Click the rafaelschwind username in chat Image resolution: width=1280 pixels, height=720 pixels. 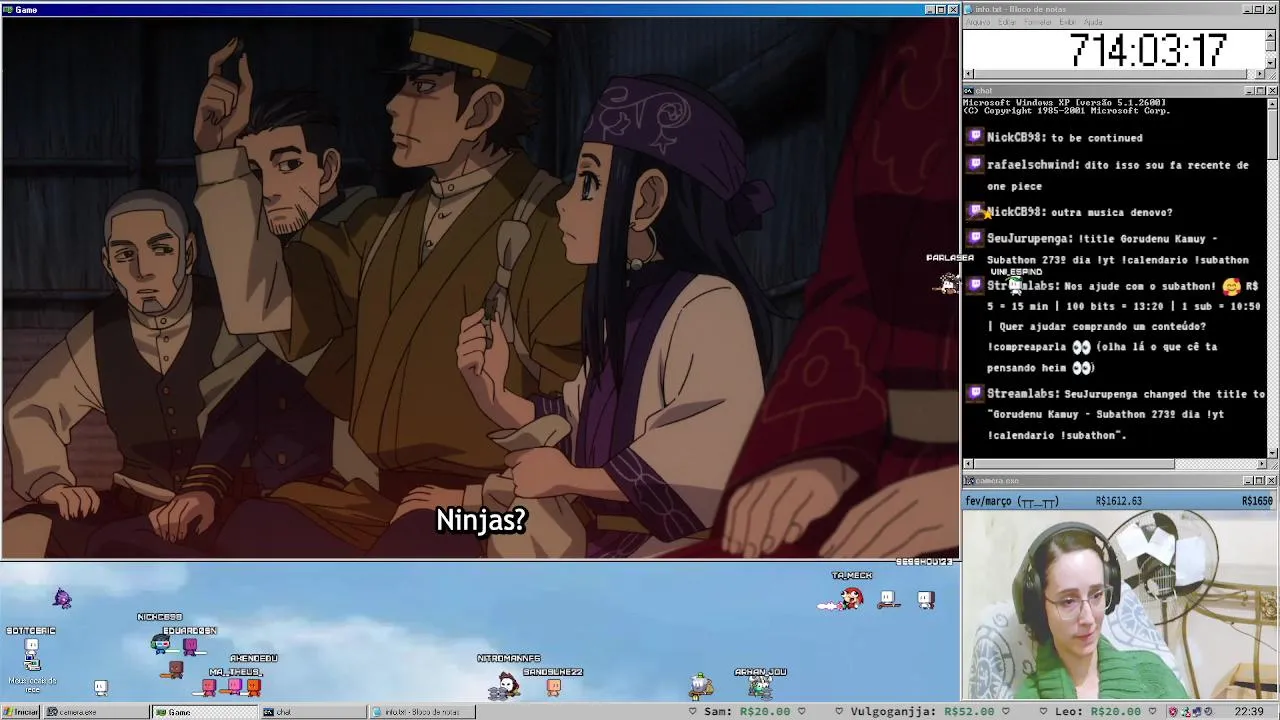(1033, 165)
